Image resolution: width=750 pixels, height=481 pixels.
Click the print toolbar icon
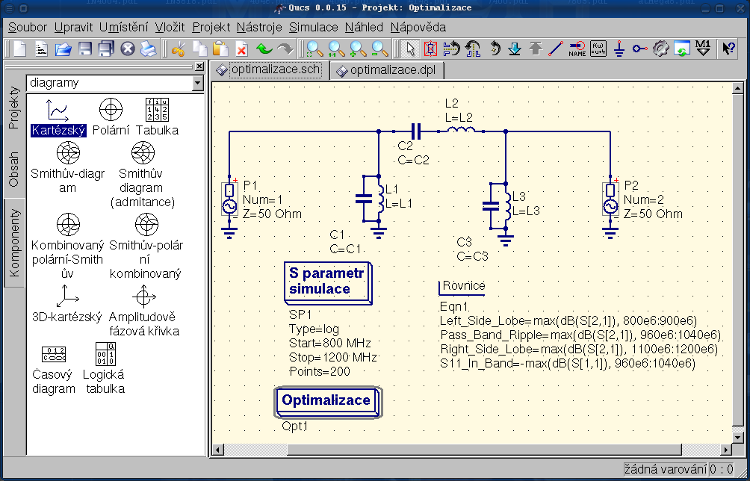[148, 48]
